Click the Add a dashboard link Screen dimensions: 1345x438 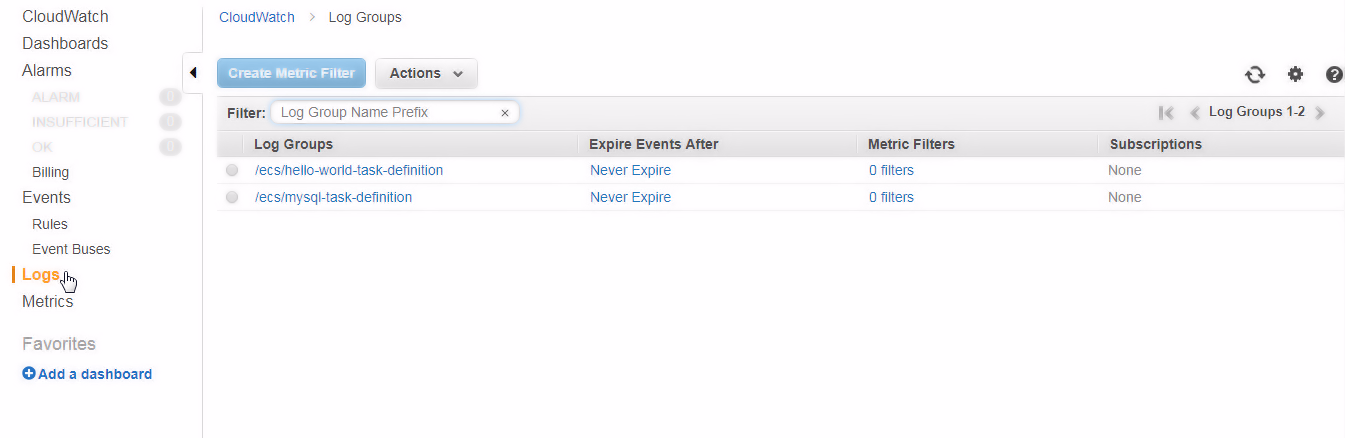(95, 374)
